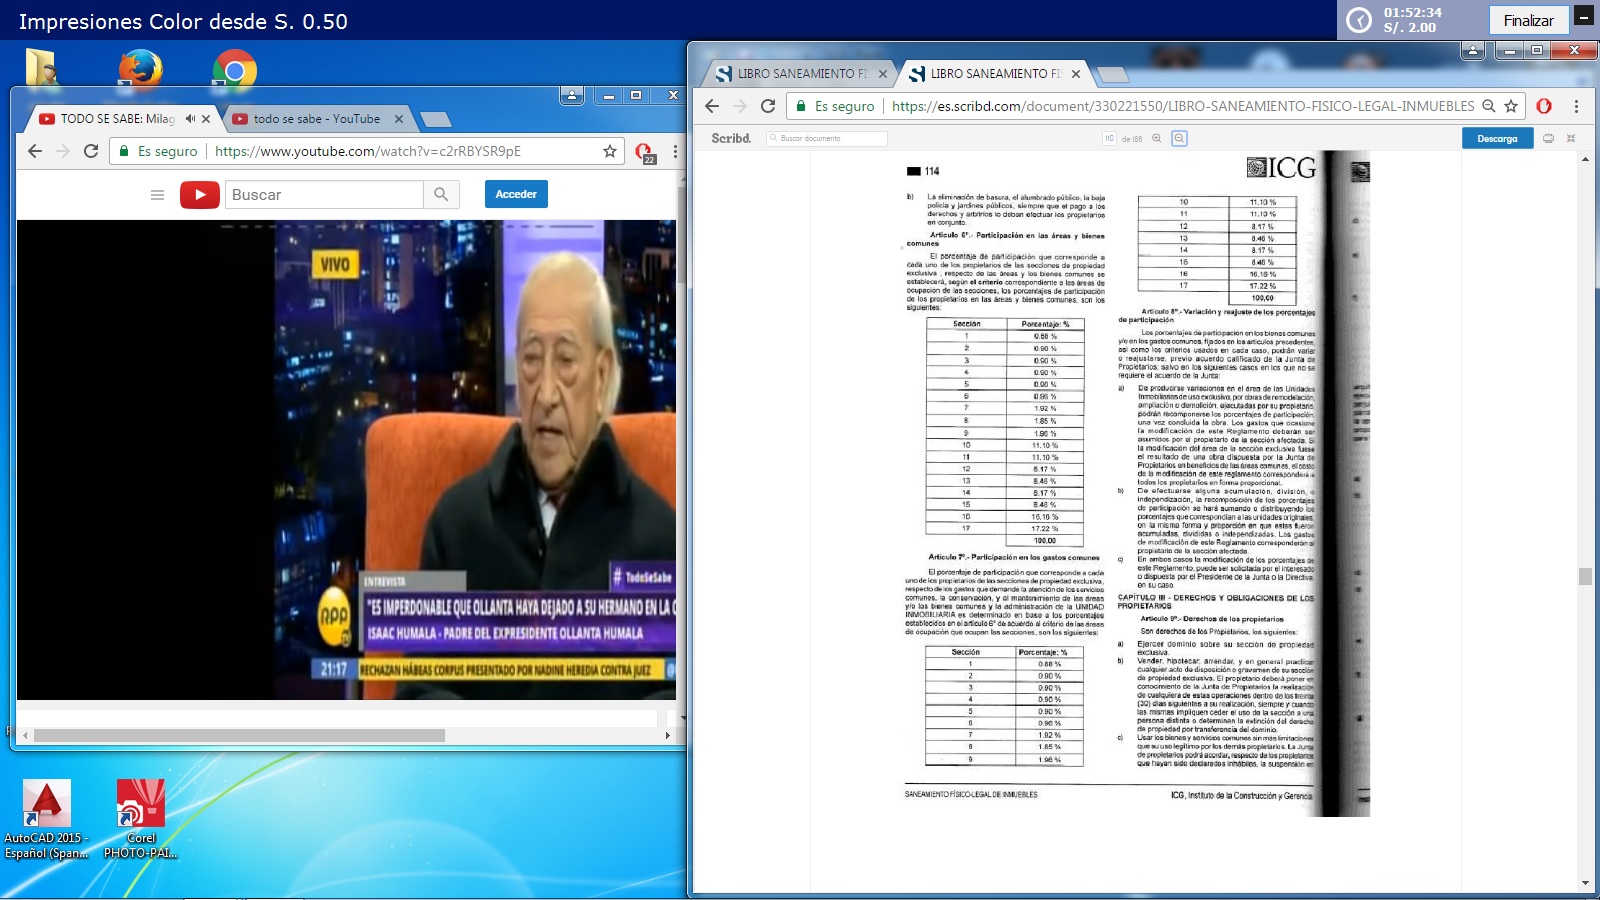Open Chrome menu in Scribd window
The height and width of the screenshot is (900, 1600).
coord(1576,106)
